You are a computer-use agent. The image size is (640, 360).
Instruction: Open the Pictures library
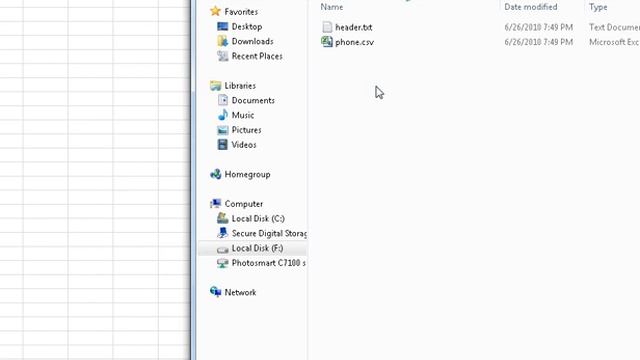(x=246, y=130)
